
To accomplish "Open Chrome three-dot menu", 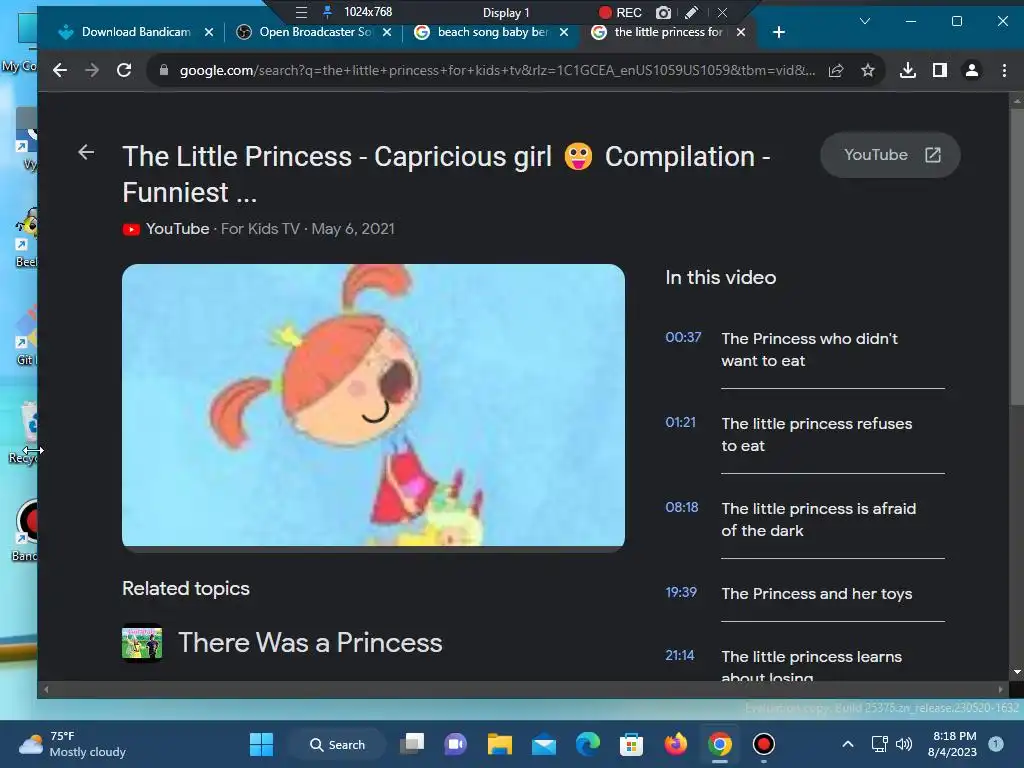I will (1004, 71).
